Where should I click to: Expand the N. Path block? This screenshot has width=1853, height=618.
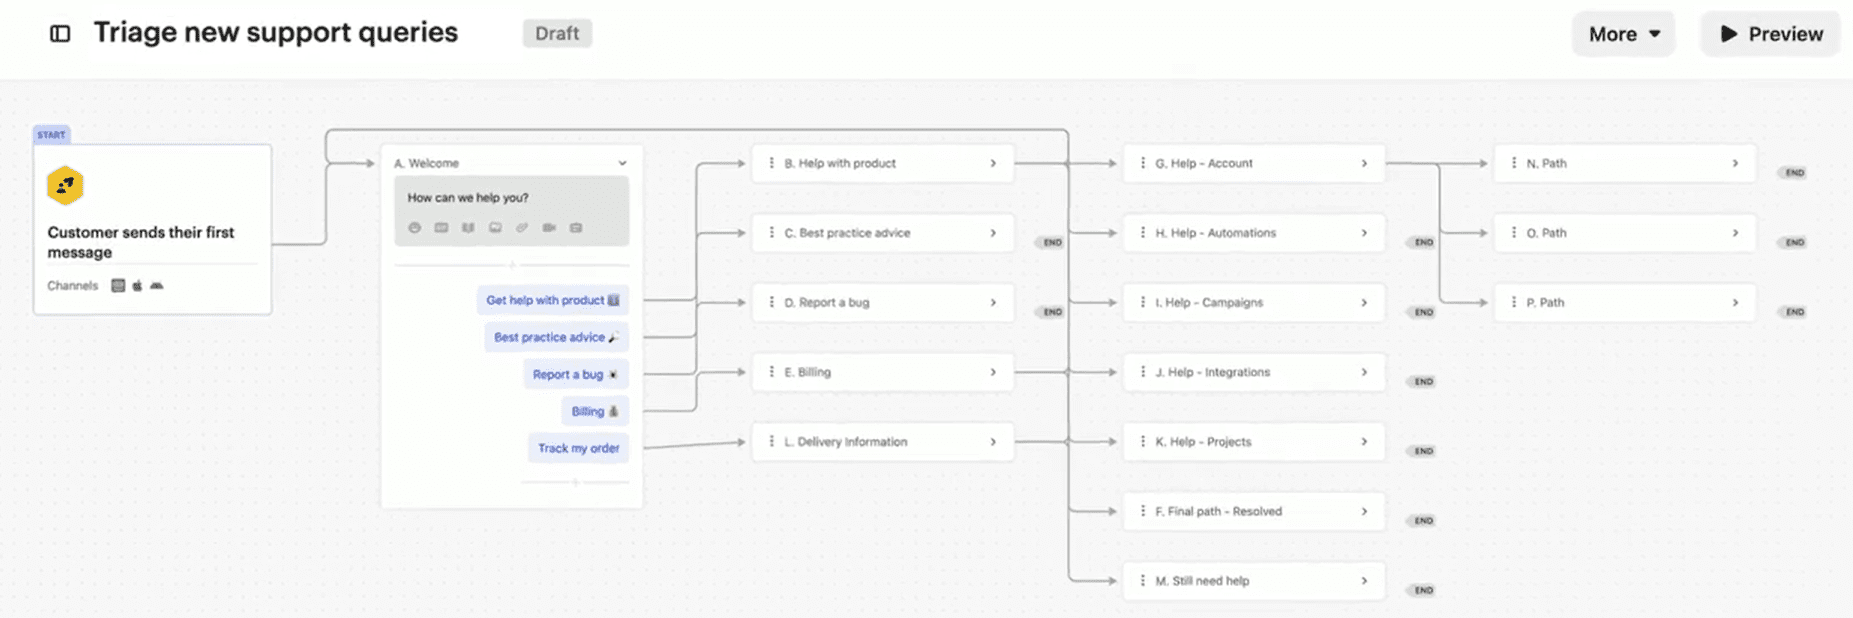(1735, 163)
